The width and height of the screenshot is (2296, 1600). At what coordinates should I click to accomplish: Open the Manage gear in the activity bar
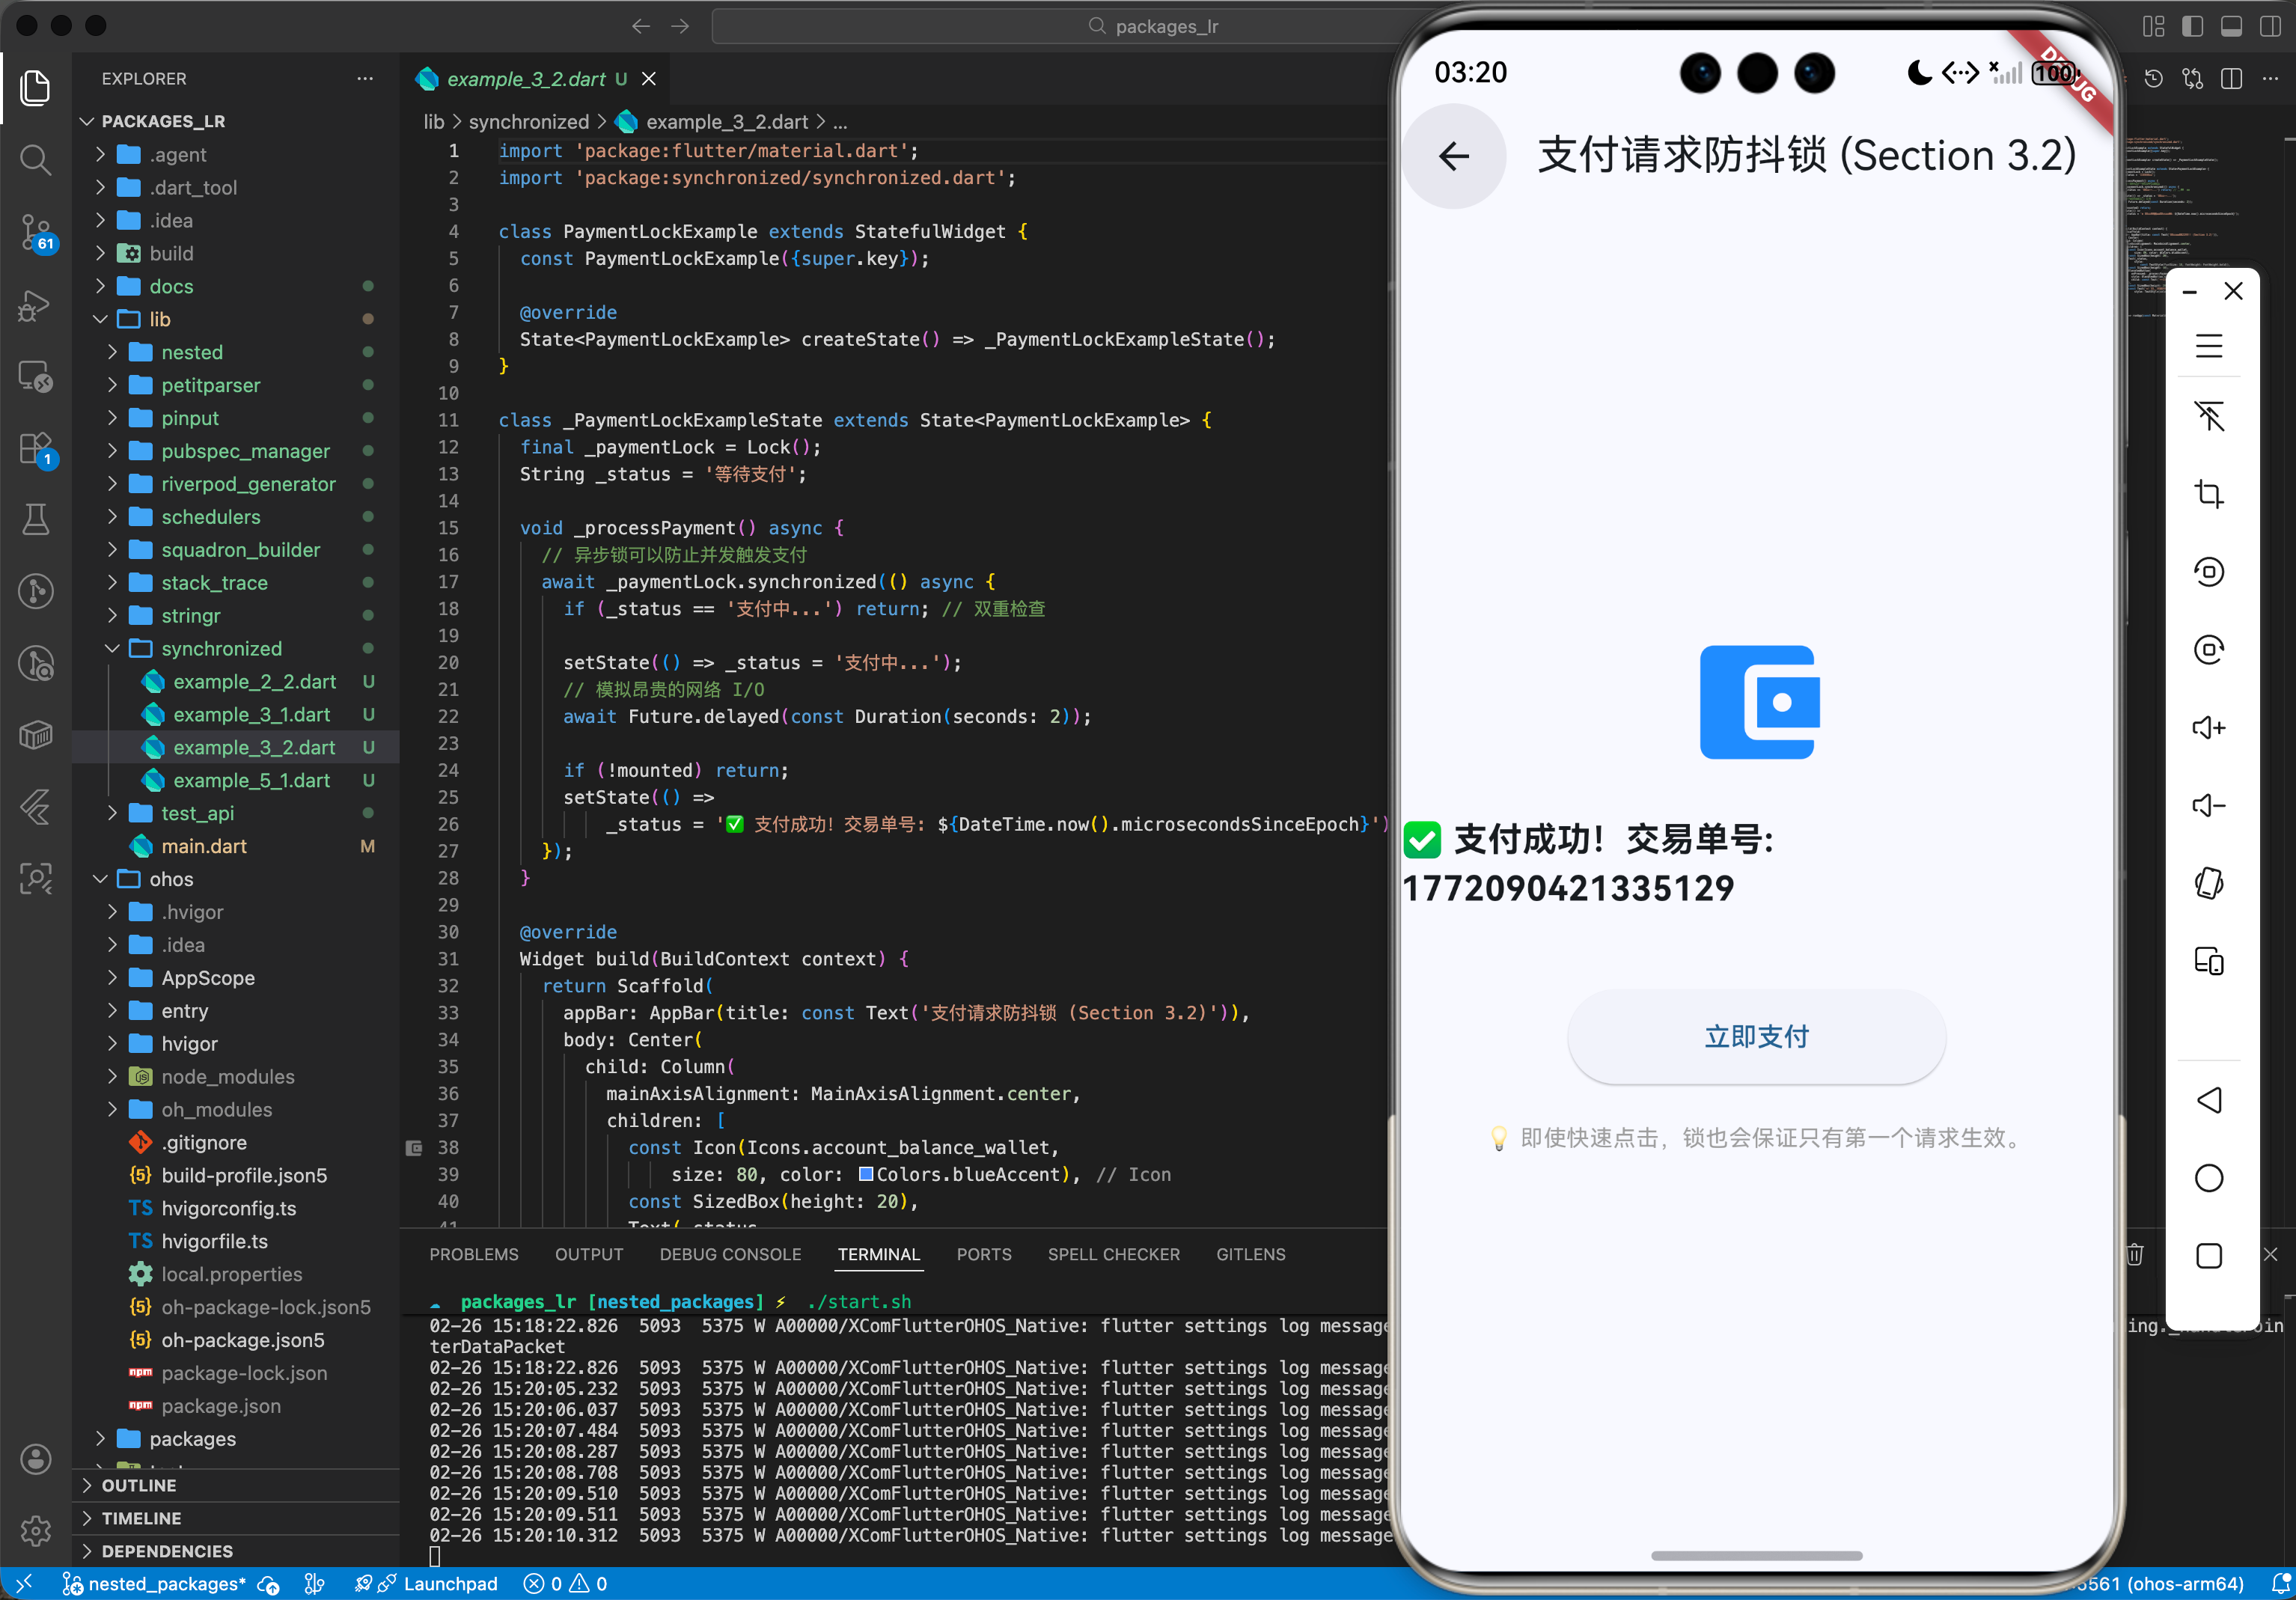(36, 1530)
